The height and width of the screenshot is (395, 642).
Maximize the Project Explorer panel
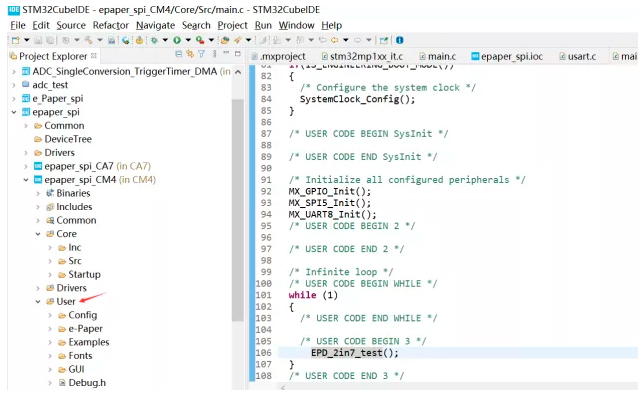pyautogui.click(x=237, y=54)
